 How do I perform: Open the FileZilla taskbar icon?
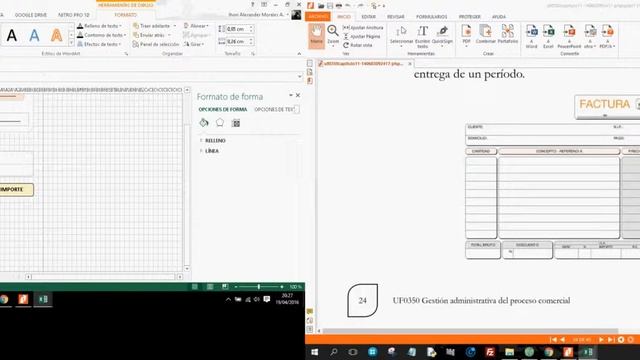tap(490, 352)
